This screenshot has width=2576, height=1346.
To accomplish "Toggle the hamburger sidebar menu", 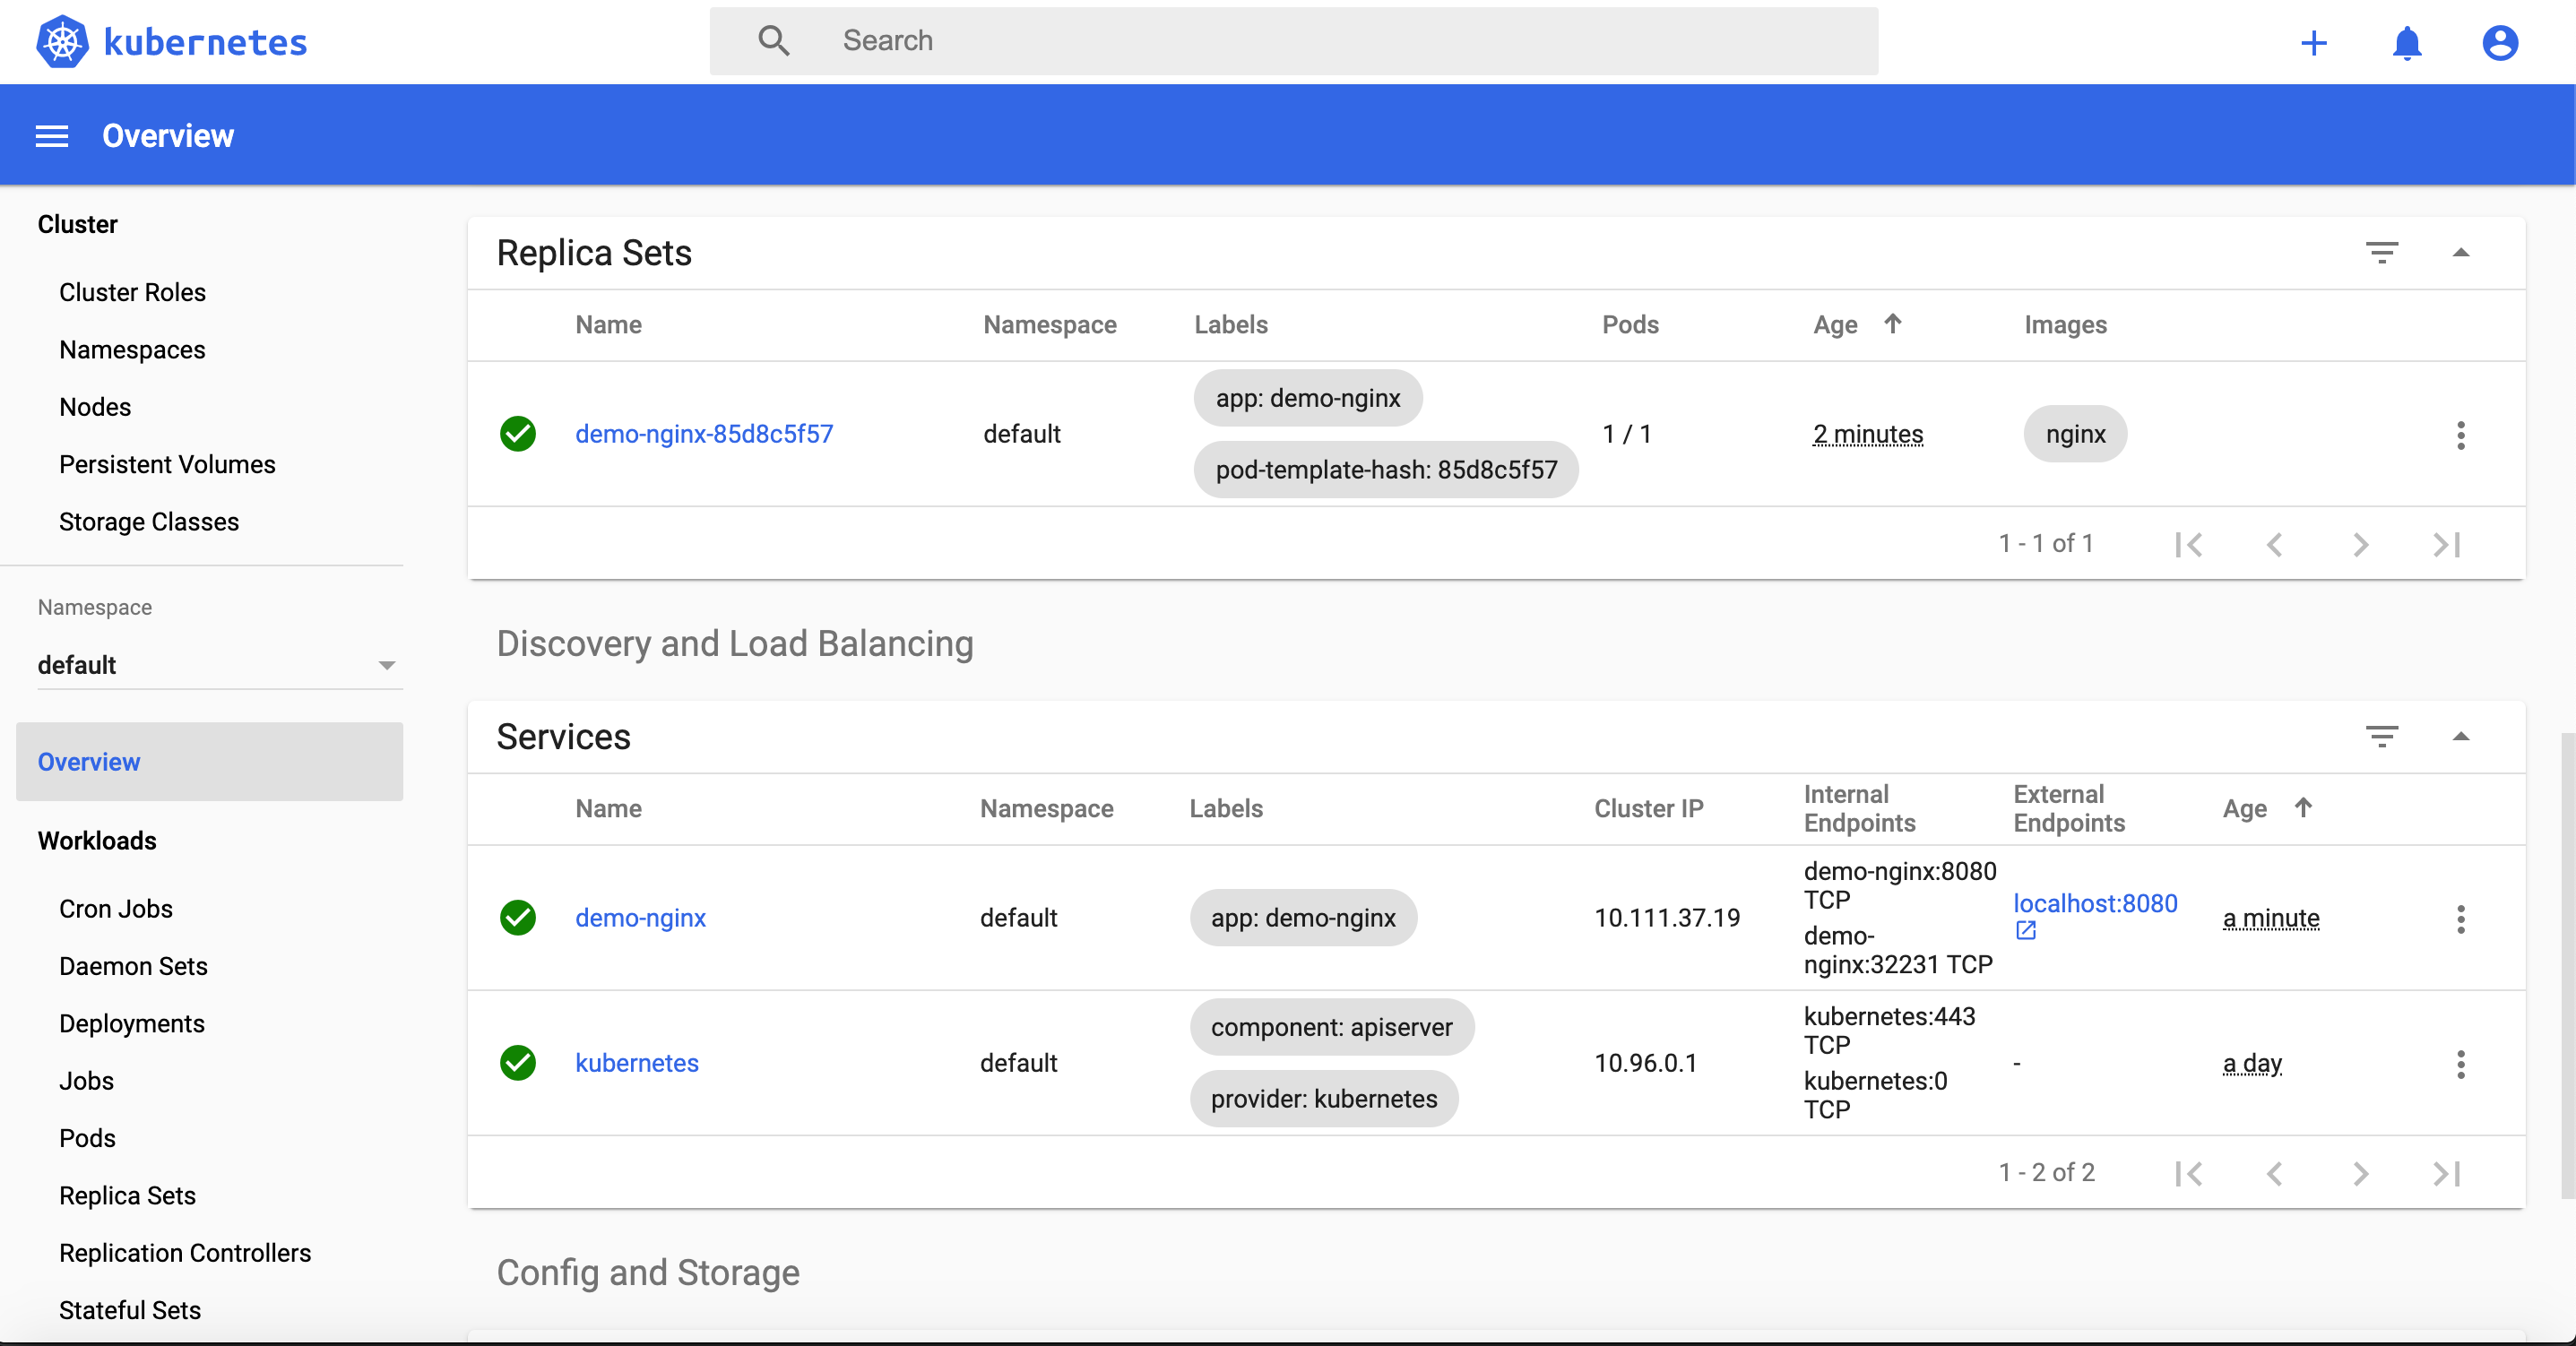I will tap(52, 136).
